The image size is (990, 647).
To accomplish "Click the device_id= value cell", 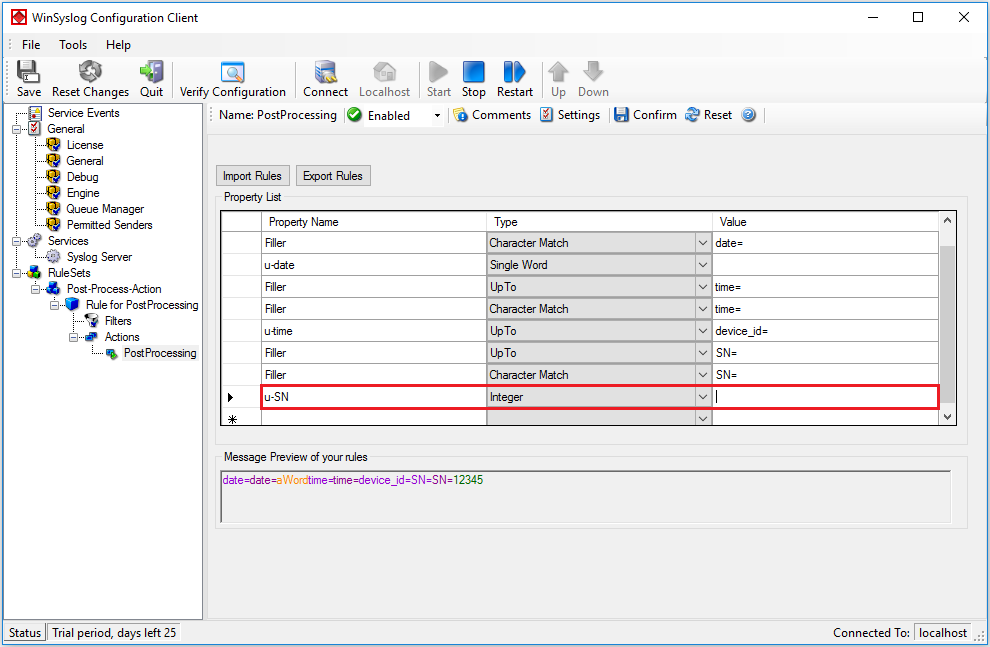I will (825, 331).
